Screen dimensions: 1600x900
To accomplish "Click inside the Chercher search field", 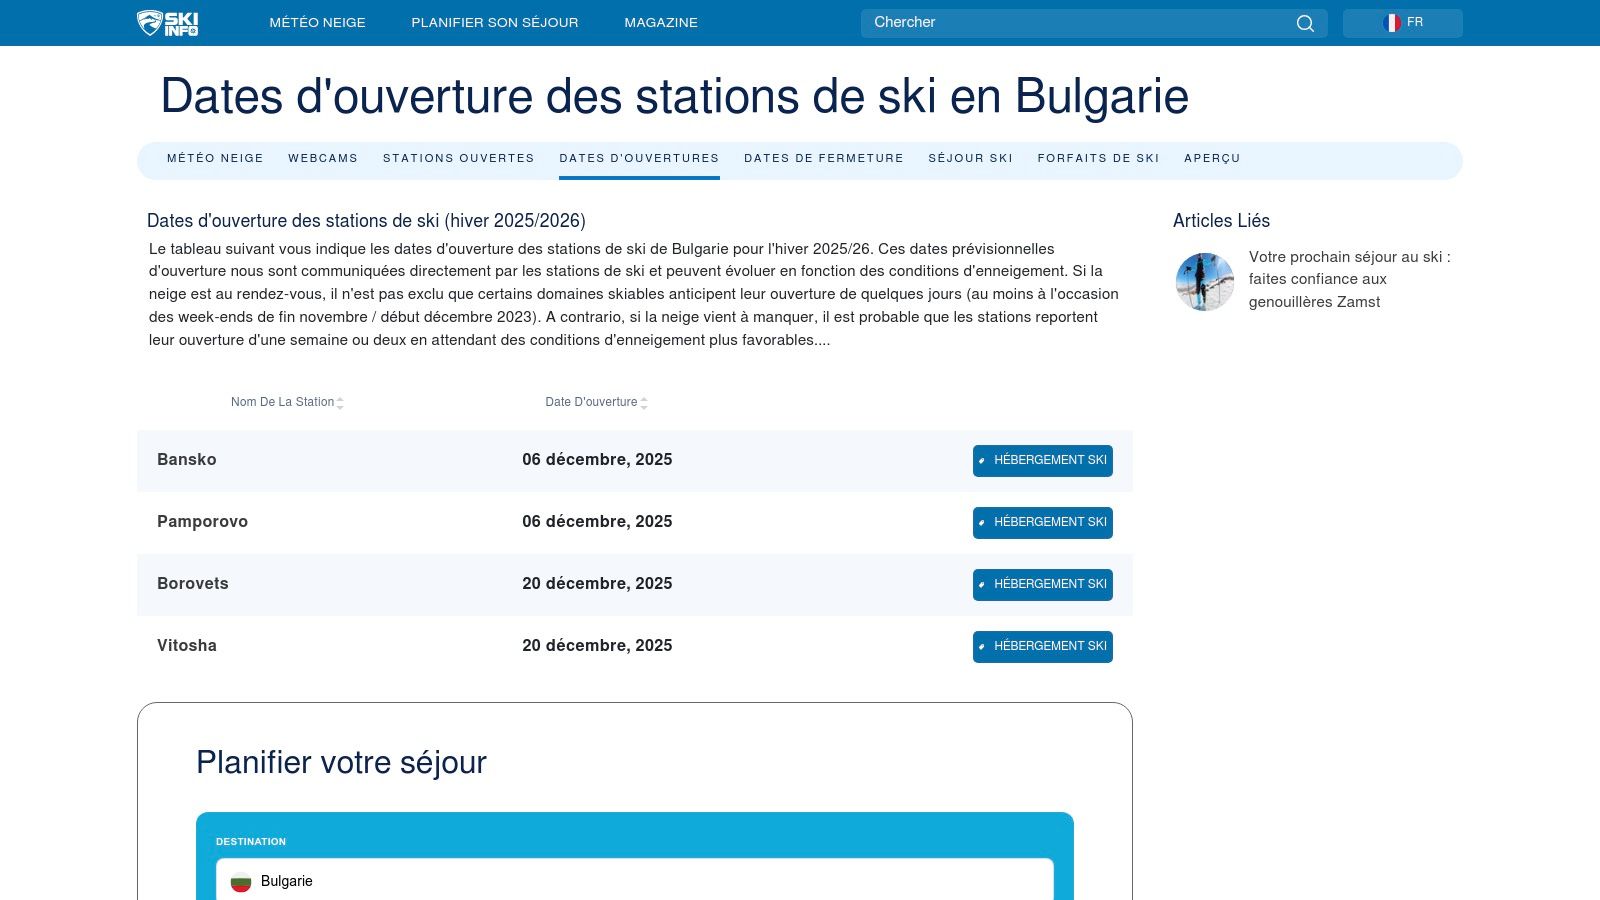I will (1050, 22).
